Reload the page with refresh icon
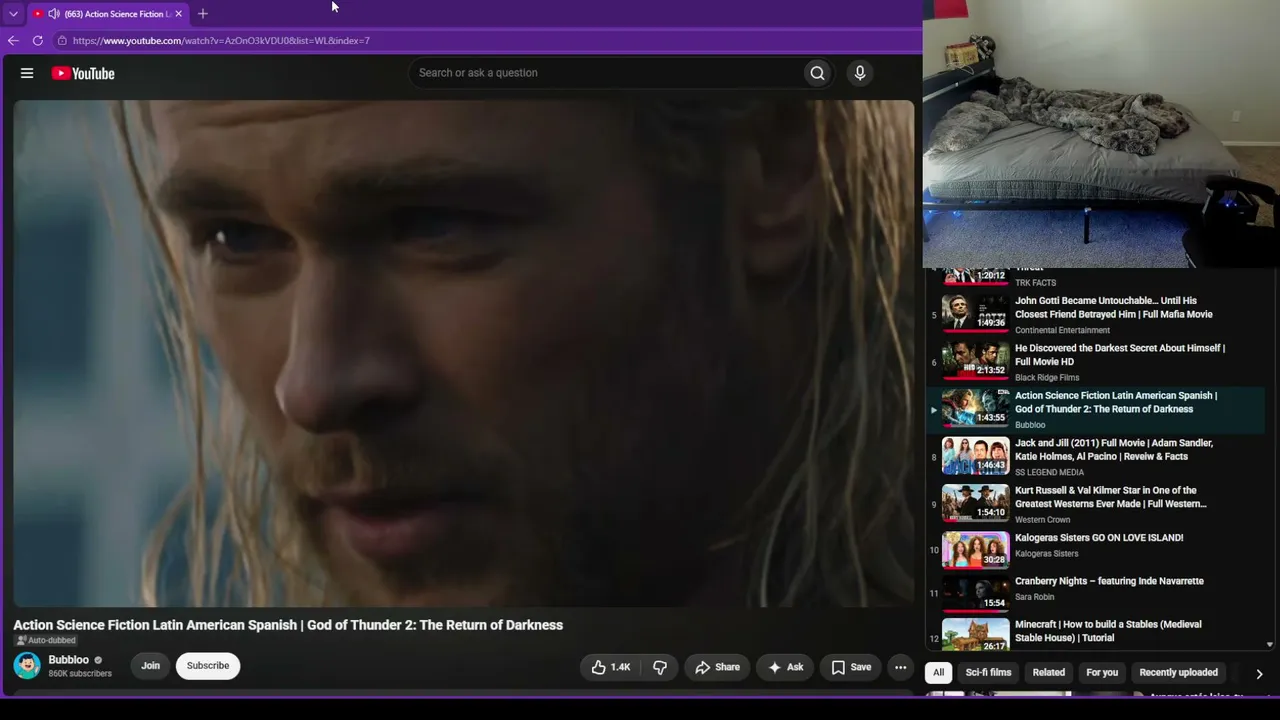The image size is (1280, 720). point(38,41)
